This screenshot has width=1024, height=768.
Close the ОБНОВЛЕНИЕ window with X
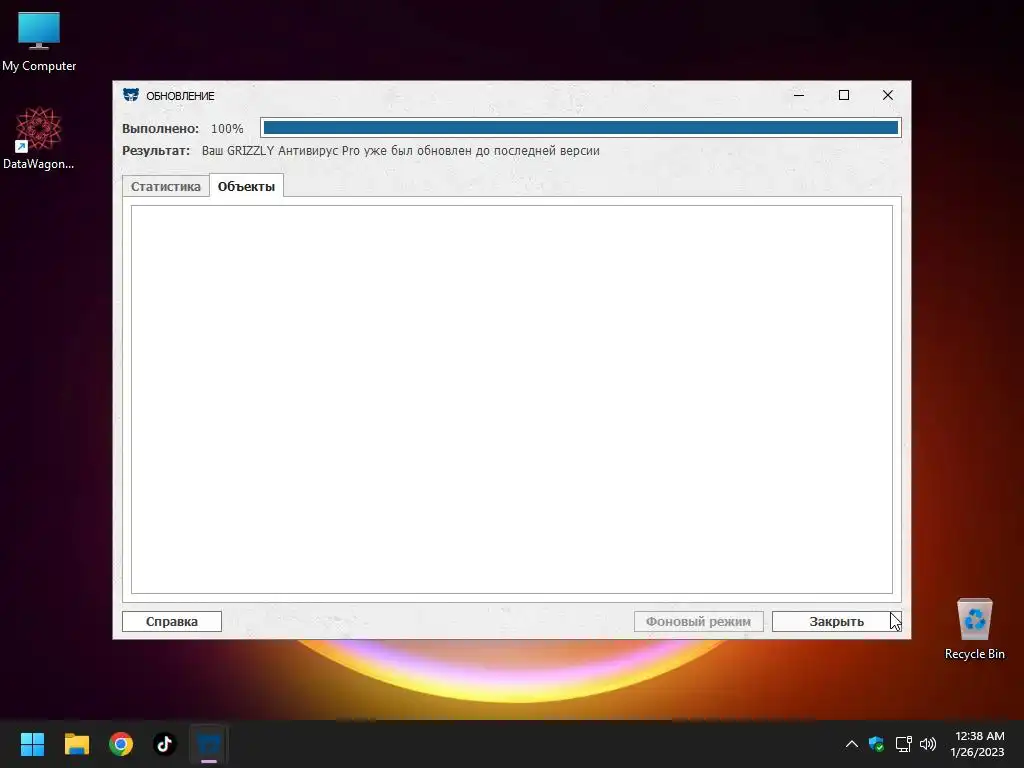point(888,95)
